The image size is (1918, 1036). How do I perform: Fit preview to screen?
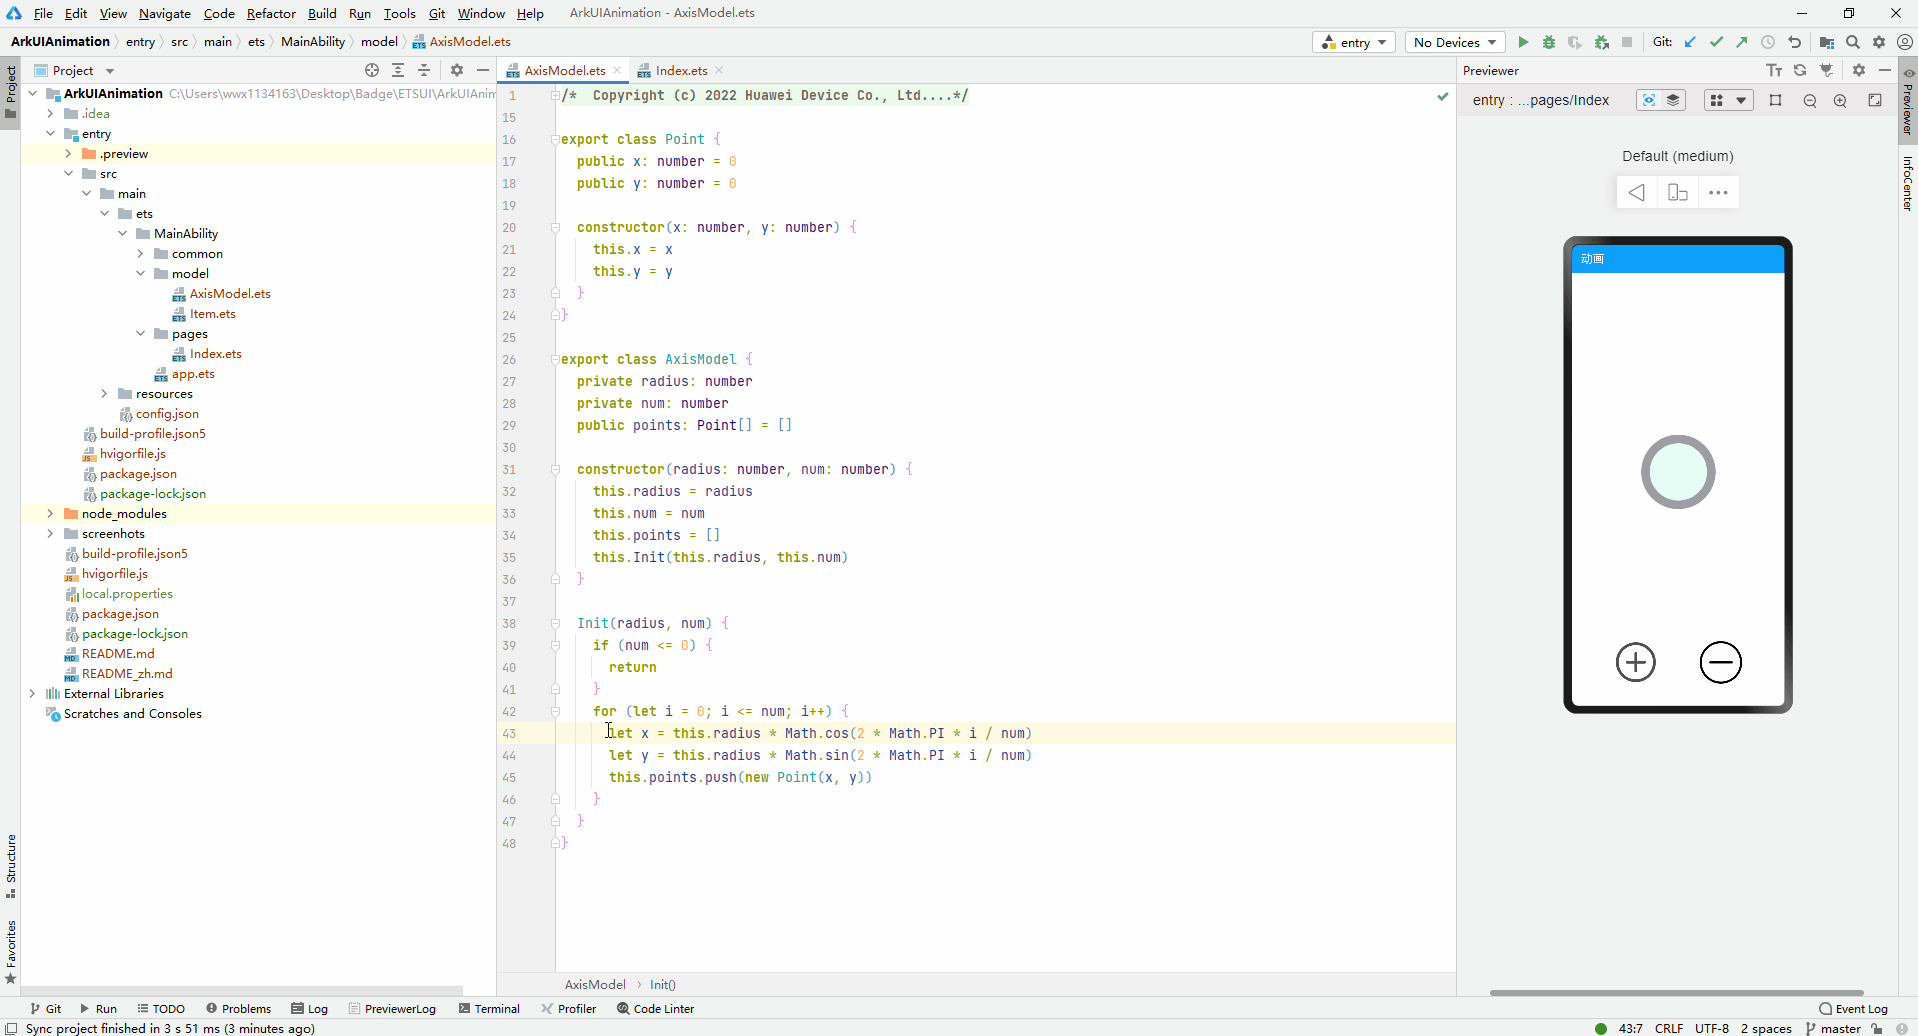click(x=1875, y=100)
